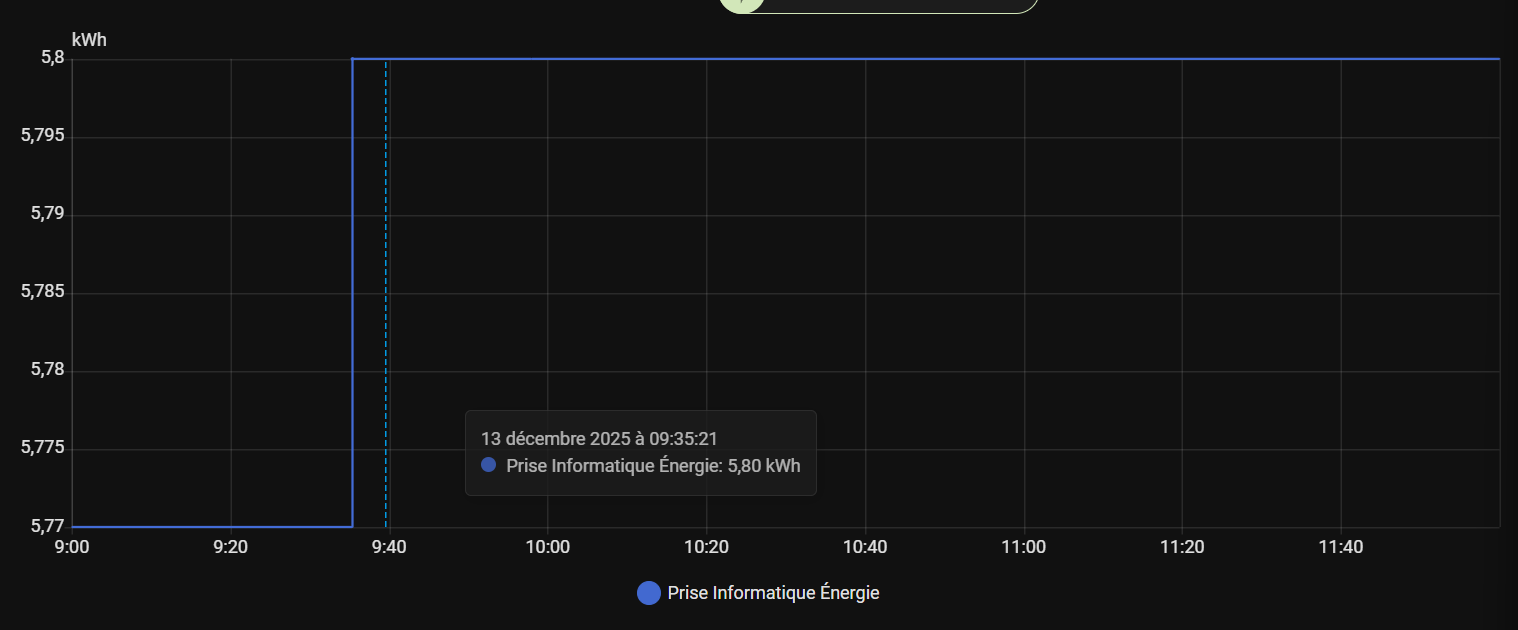Click the 9:20 time axis label
The image size is (1518, 630).
[x=231, y=547]
